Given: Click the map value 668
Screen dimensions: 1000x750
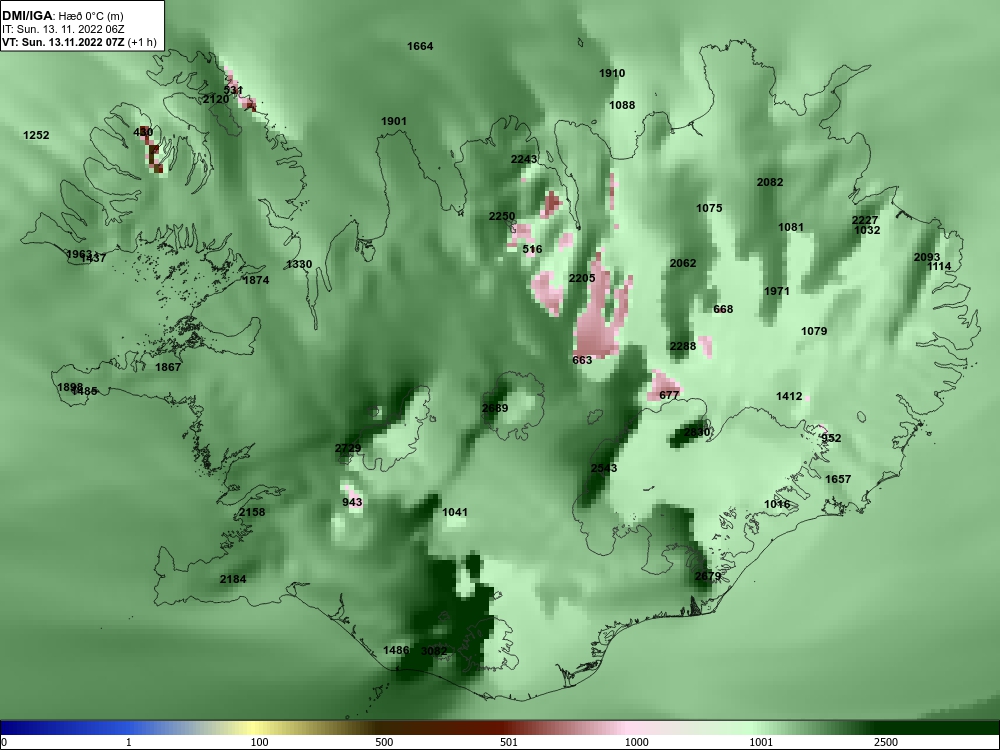Looking at the screenshot, I should pos(723,309).
